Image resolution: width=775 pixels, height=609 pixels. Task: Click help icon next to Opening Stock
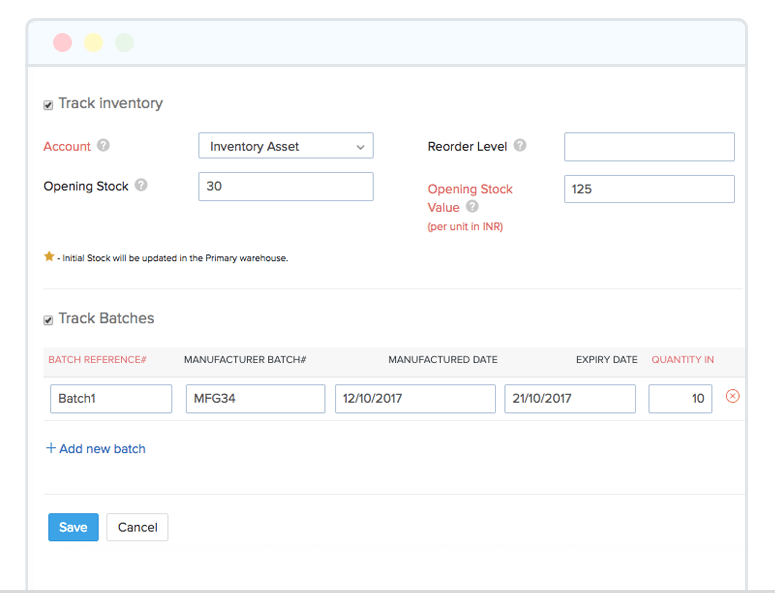(141, 186)
